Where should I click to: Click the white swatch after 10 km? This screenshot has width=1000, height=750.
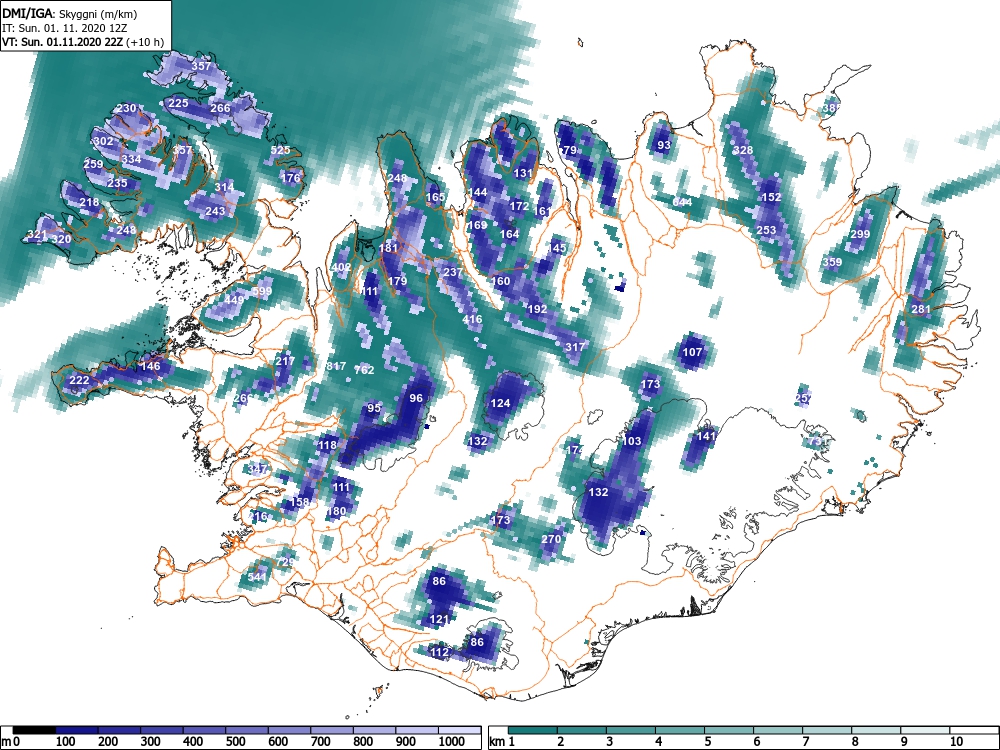click(973, 730)
